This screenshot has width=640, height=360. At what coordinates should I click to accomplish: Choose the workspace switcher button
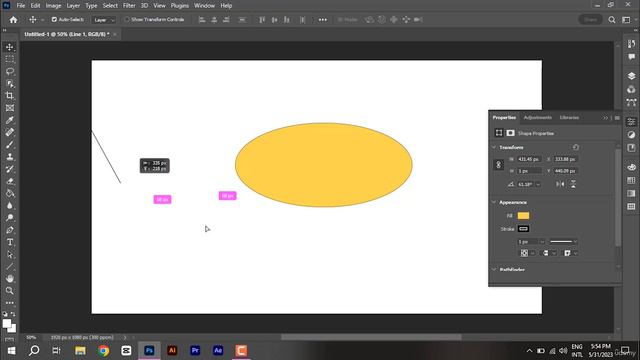point(626,20)
